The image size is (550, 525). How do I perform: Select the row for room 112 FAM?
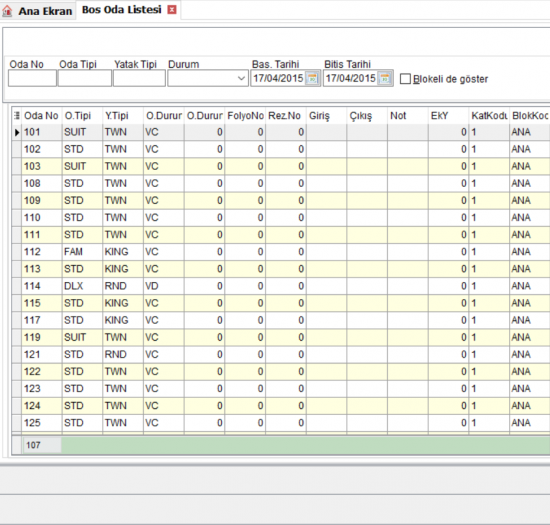tap(281, 252)
